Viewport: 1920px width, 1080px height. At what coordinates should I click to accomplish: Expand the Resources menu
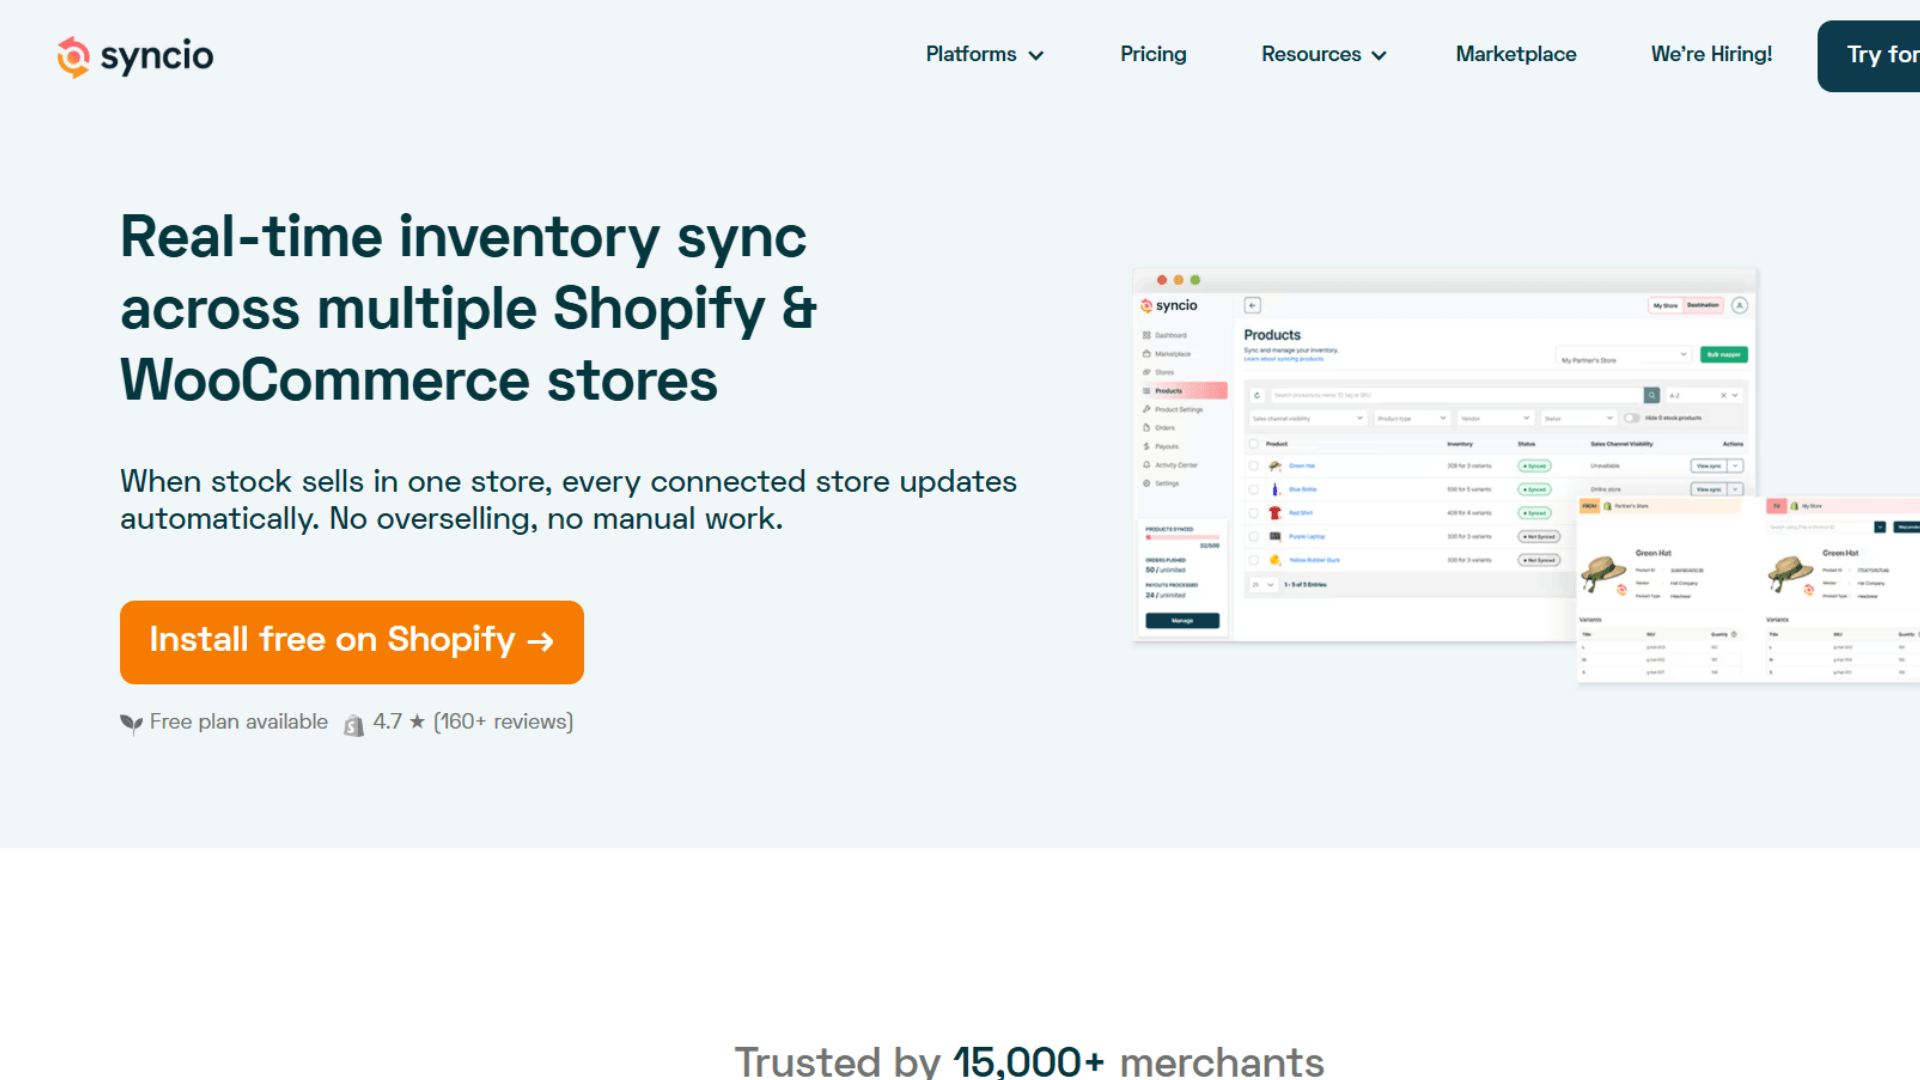(1324, 54)
